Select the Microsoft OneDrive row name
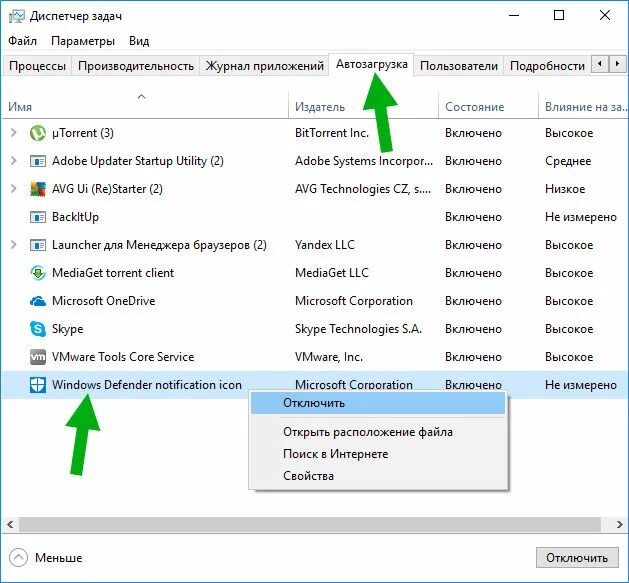629x583 pixels. 103,301
